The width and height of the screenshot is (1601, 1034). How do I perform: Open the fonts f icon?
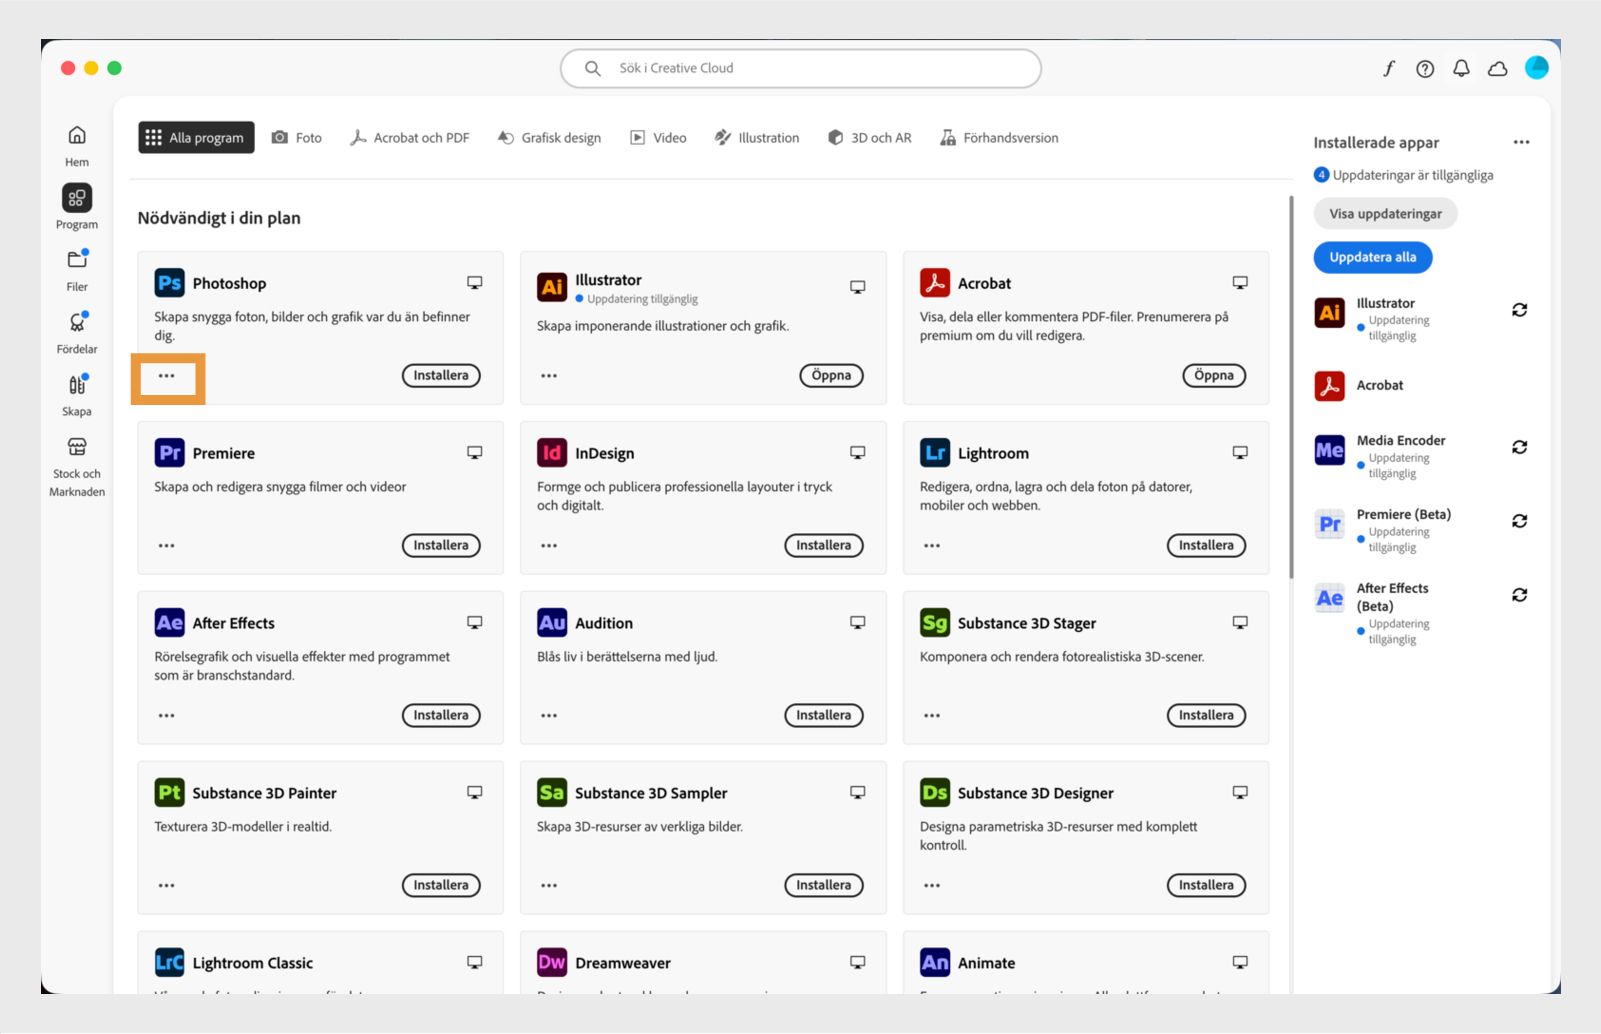tap(1389, 68)
